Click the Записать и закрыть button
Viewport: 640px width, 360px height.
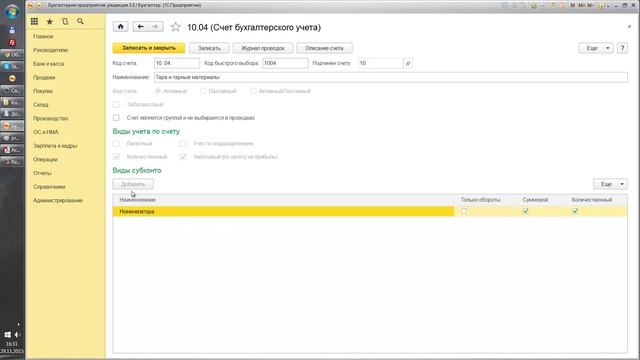149,48
